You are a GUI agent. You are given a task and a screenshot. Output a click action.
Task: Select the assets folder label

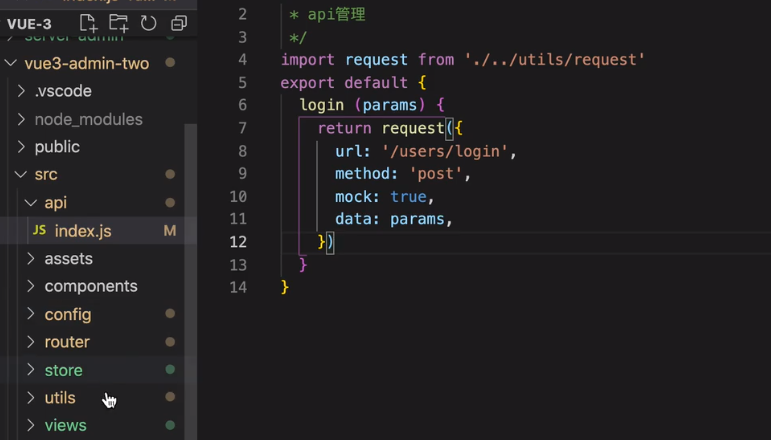point(68,259)
